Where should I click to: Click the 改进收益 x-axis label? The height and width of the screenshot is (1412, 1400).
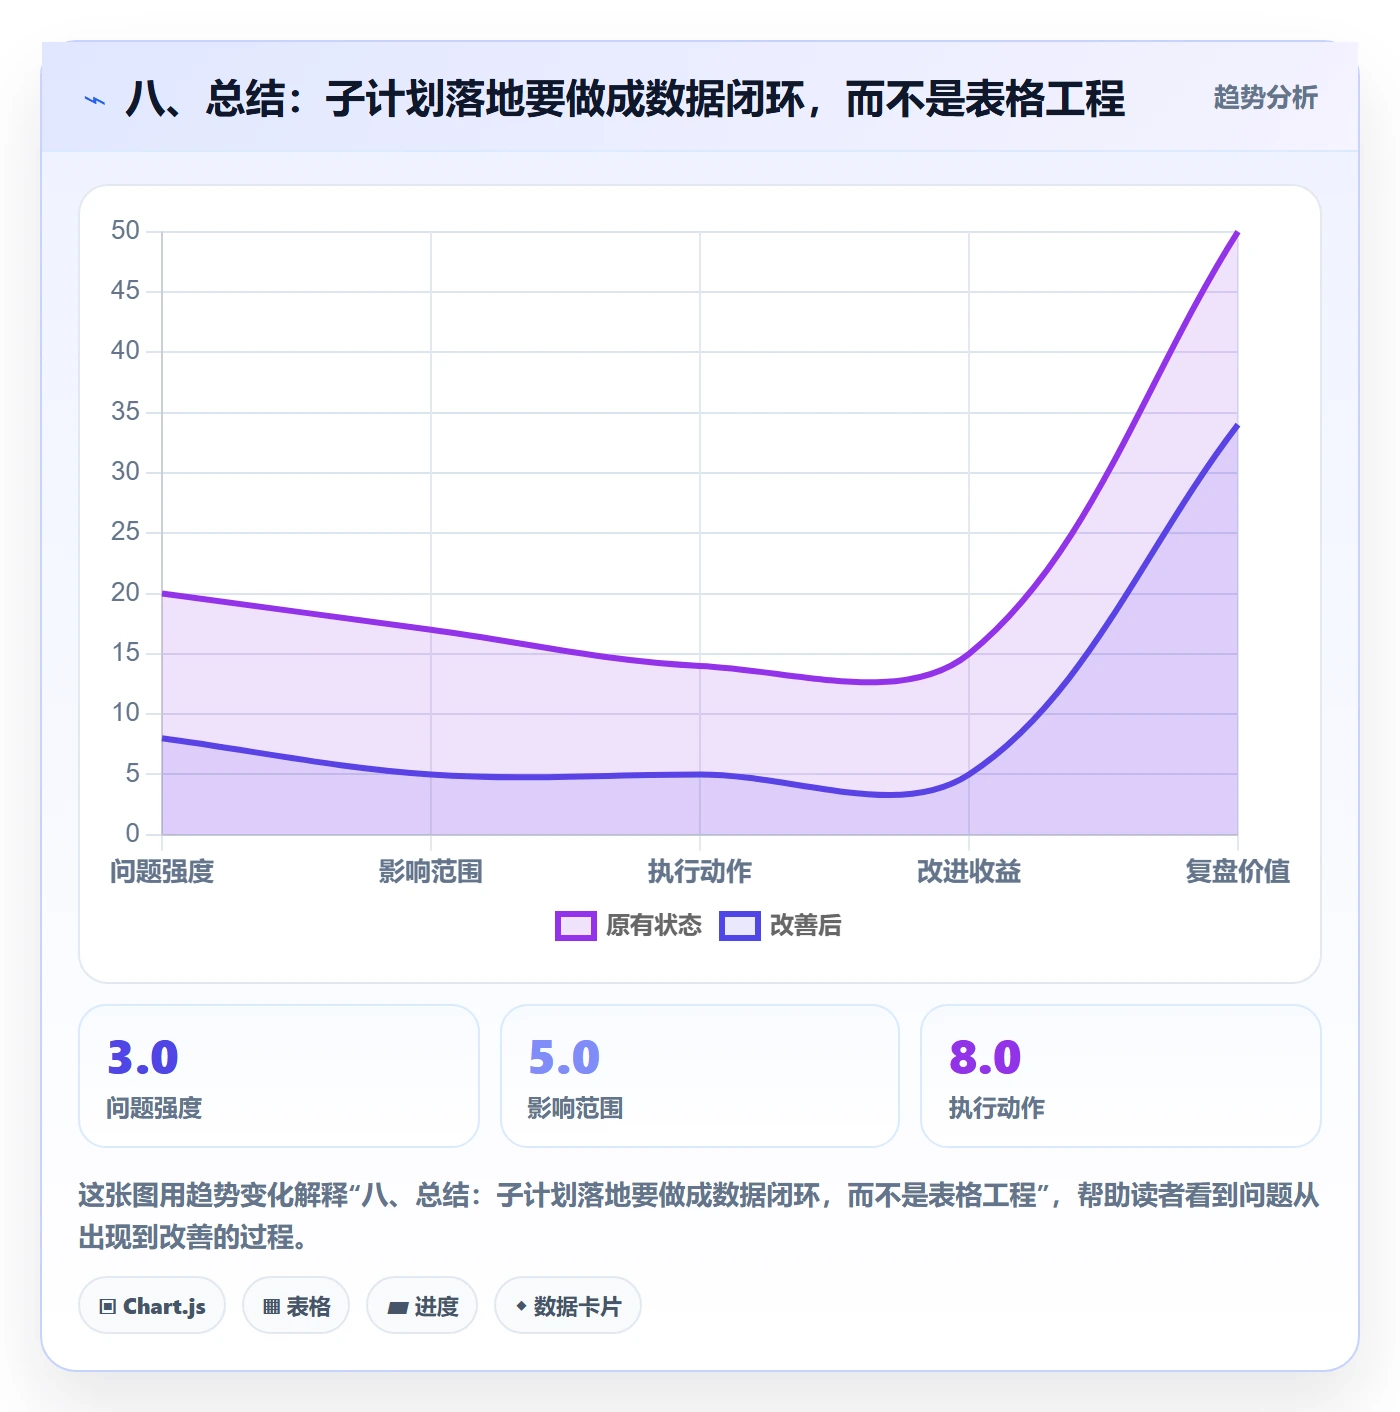pos(969,872)
